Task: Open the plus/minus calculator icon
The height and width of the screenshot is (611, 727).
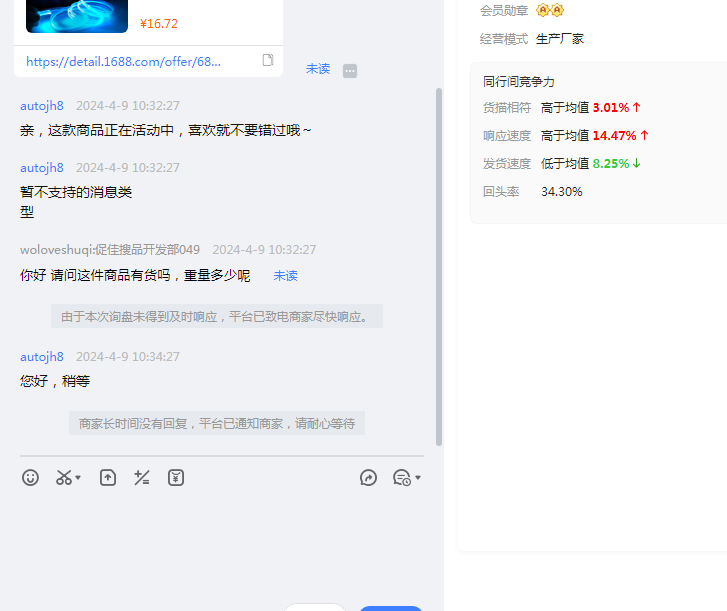Action: coord(141,477)
